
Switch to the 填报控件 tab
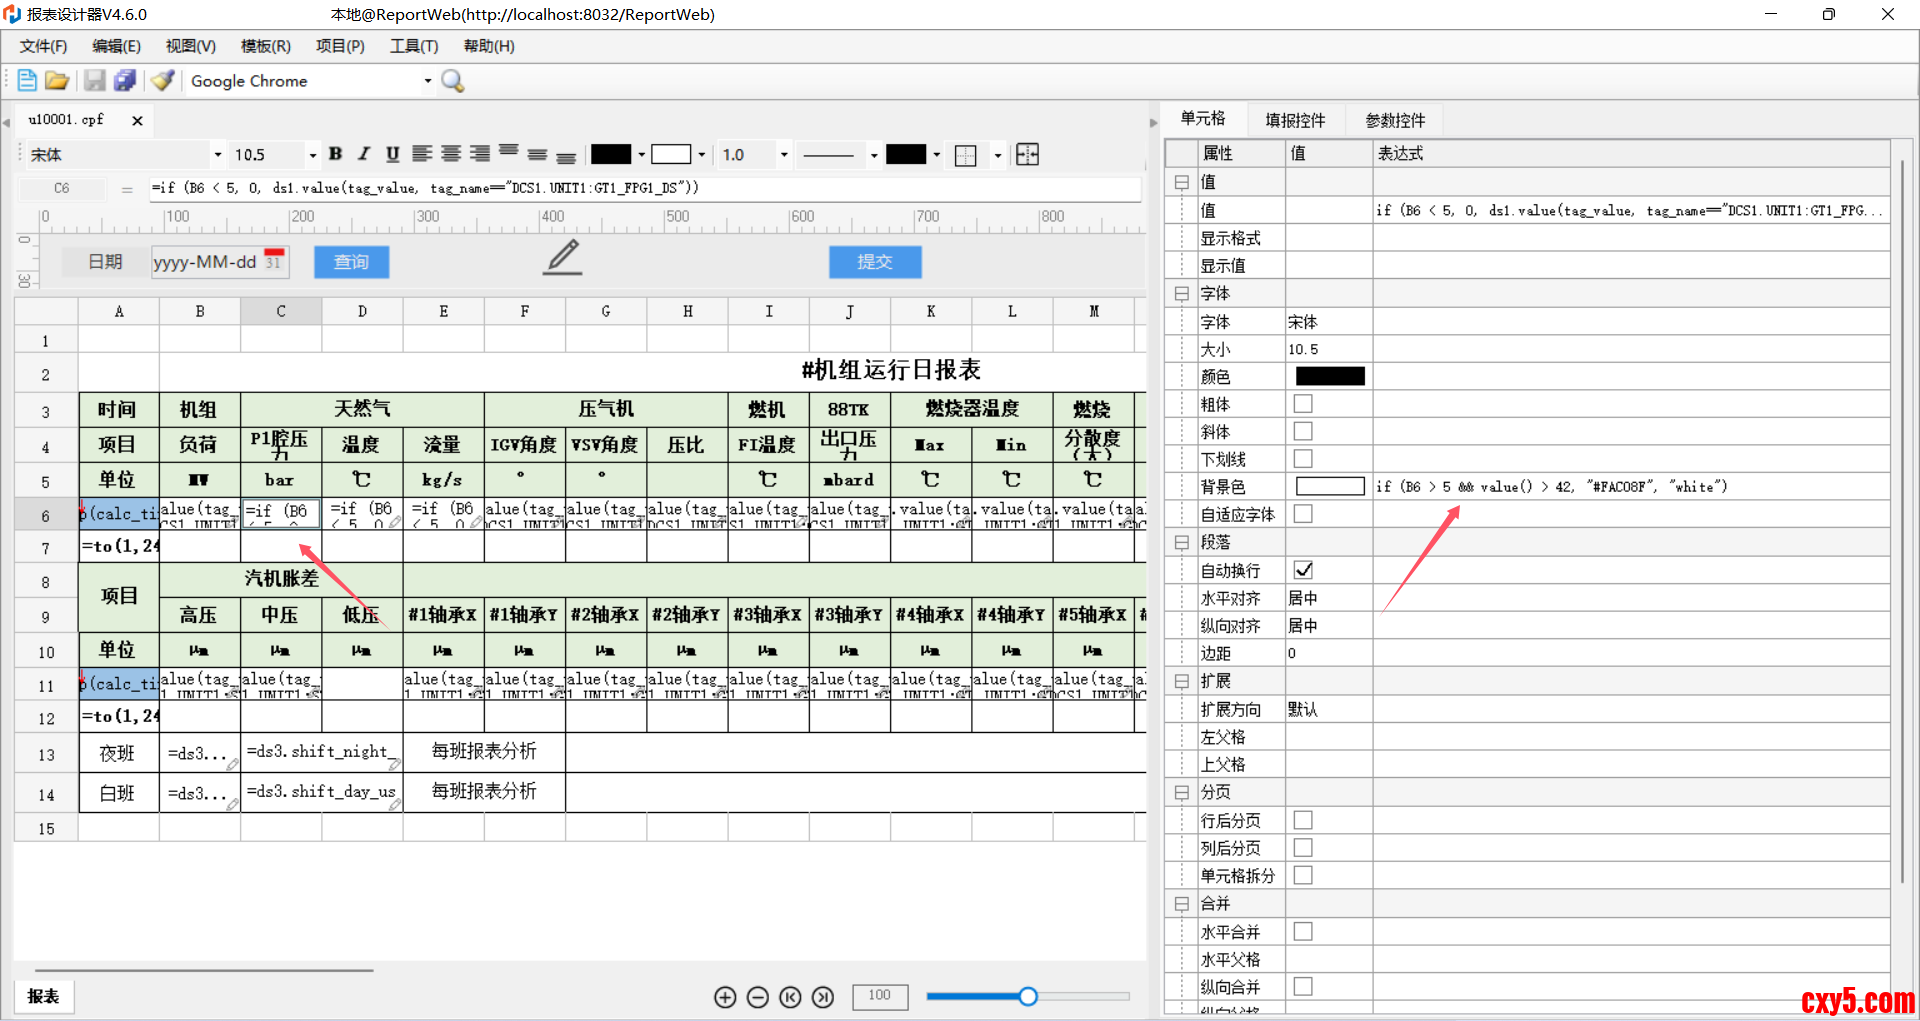click(x=1295, y=120)
